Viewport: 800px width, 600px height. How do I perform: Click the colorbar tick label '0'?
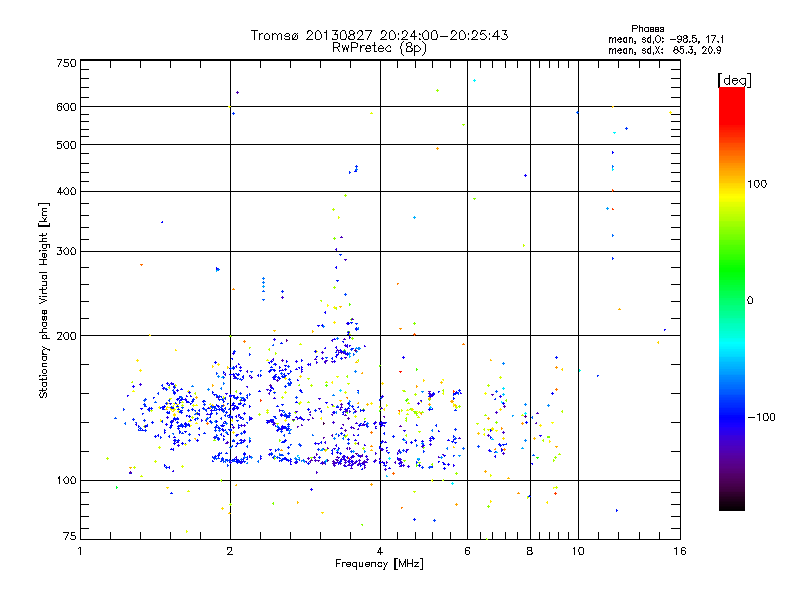(x=750, y=300)
